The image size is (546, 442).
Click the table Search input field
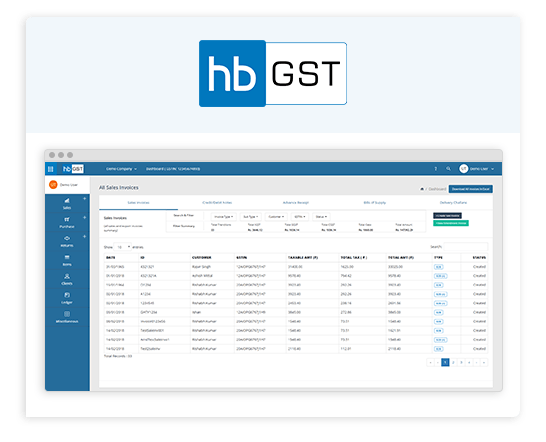(x=466, y=247)
